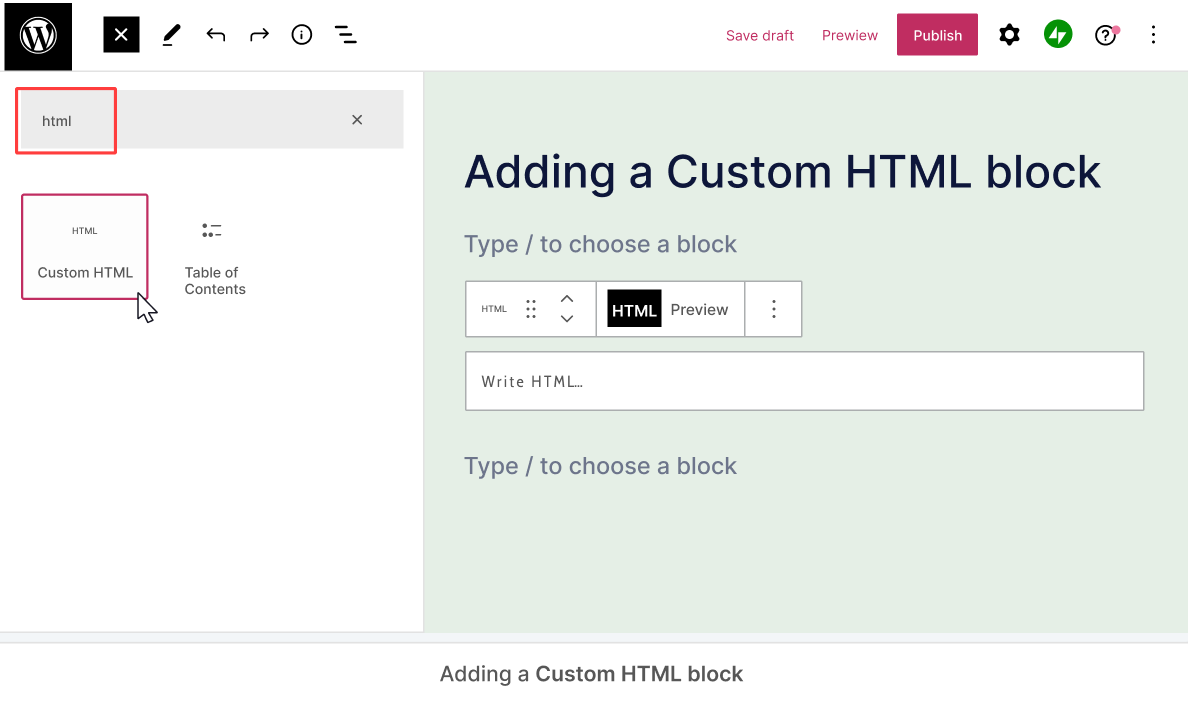Insert the Custom HTML block

(85, 247)
